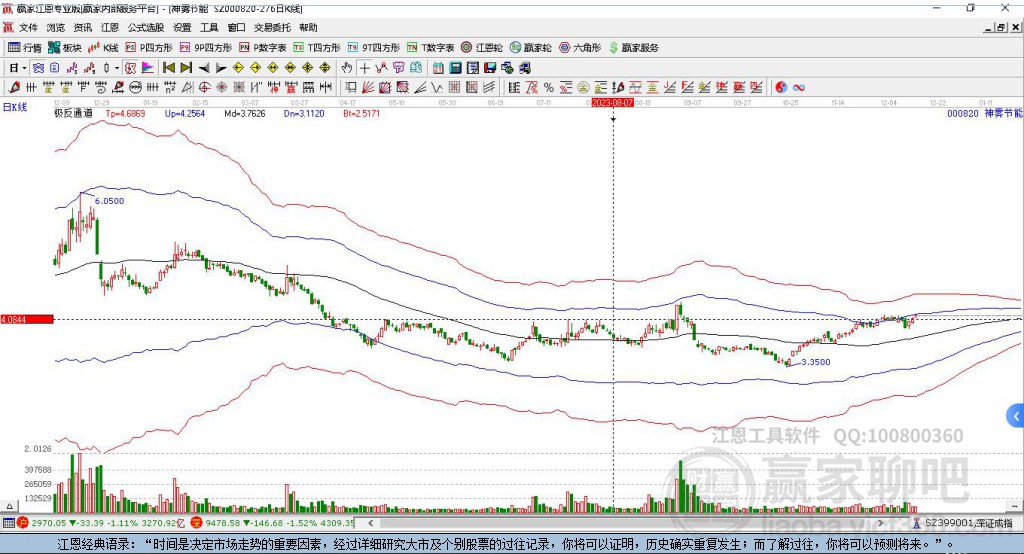1024x554 pixels.
Task: Open the dropdown arrow beside 日 period
Action: coord(24,68)
